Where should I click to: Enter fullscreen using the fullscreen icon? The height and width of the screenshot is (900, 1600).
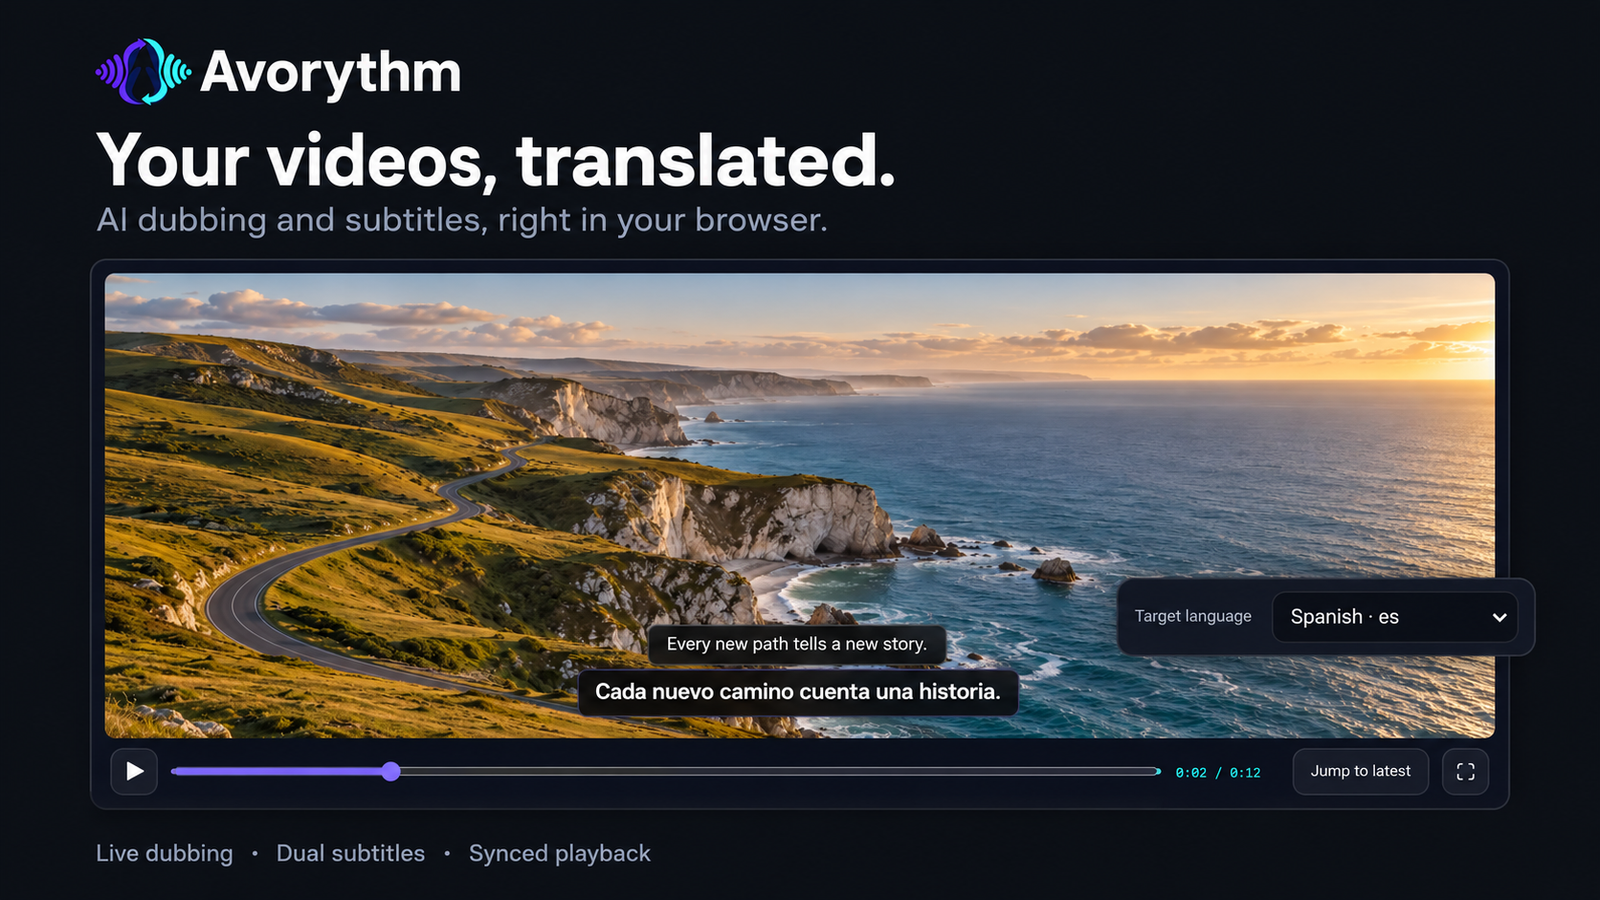click(x=1465, y=772)
